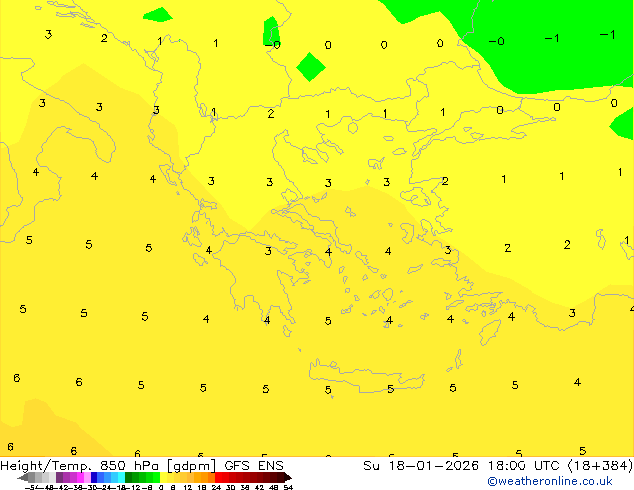
Task: Click the '18:00 UTC' time label
Action: point(526,466)
